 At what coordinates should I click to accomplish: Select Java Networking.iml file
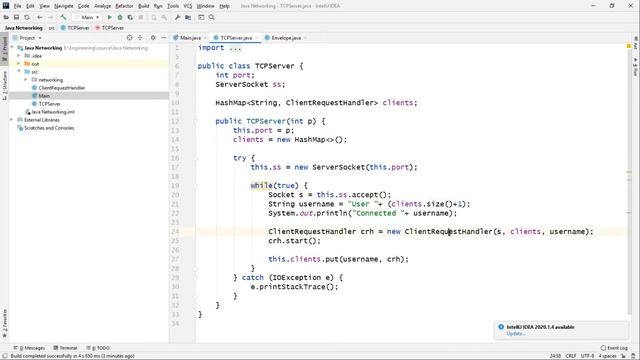coord(53,112)
